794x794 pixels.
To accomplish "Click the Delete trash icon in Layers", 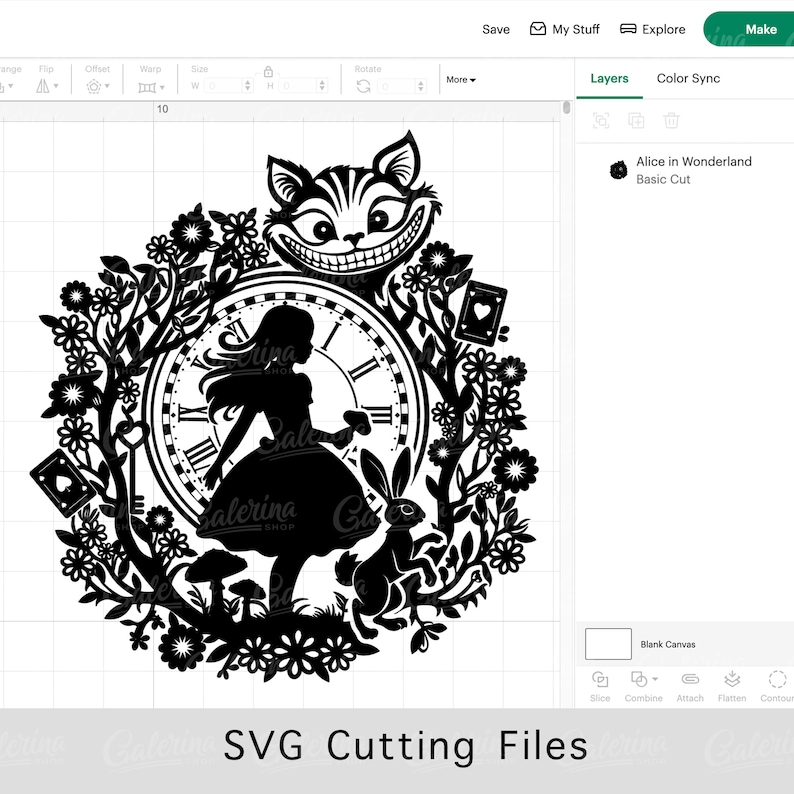I will click(671, 121).
